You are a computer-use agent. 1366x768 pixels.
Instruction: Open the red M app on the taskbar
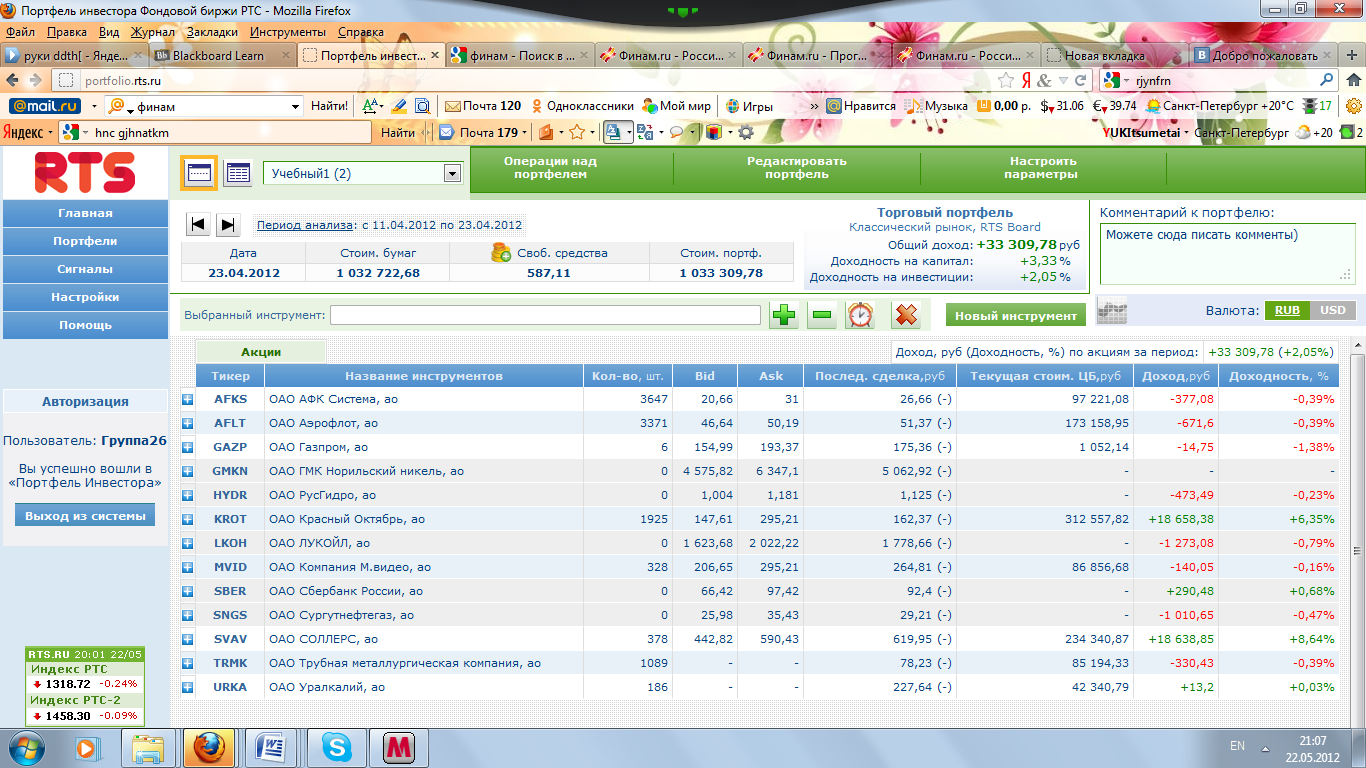tap(399, 746)
